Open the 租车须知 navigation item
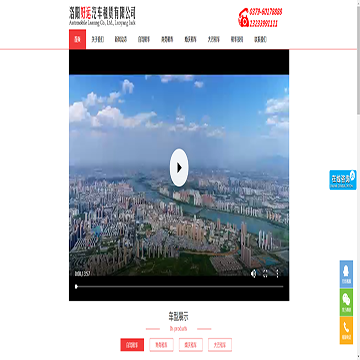The image size is (360, 360). [237, 39]
